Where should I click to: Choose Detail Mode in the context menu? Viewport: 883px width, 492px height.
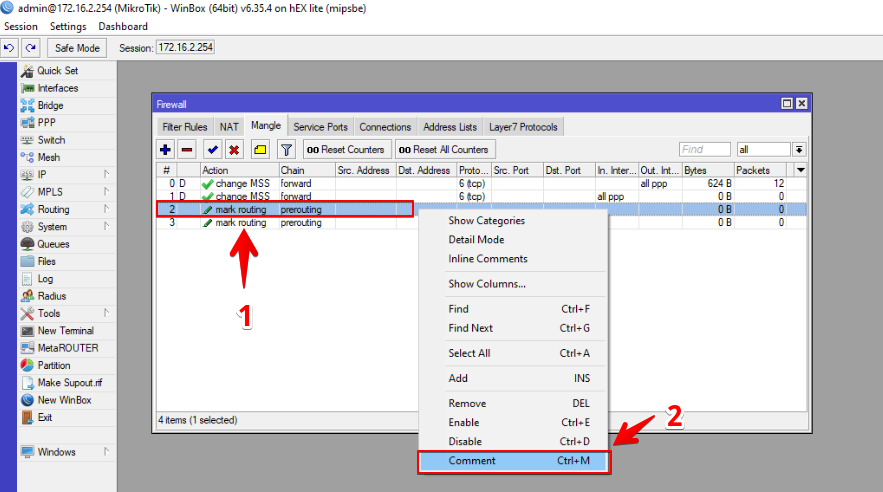tap(514, 239)
